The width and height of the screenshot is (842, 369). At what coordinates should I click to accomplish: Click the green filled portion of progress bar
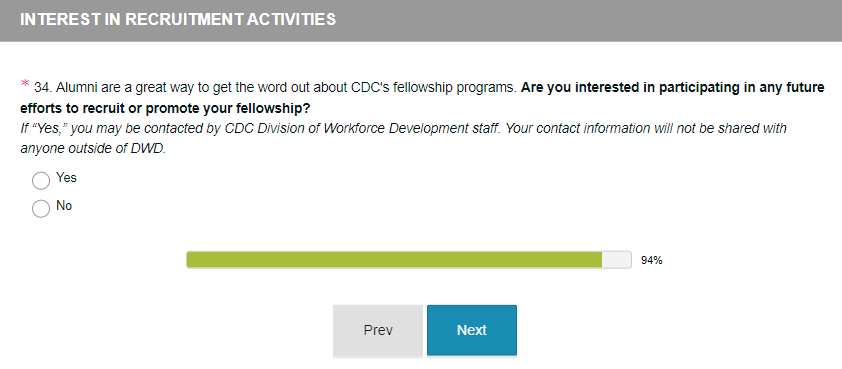[x=394, y=259]
